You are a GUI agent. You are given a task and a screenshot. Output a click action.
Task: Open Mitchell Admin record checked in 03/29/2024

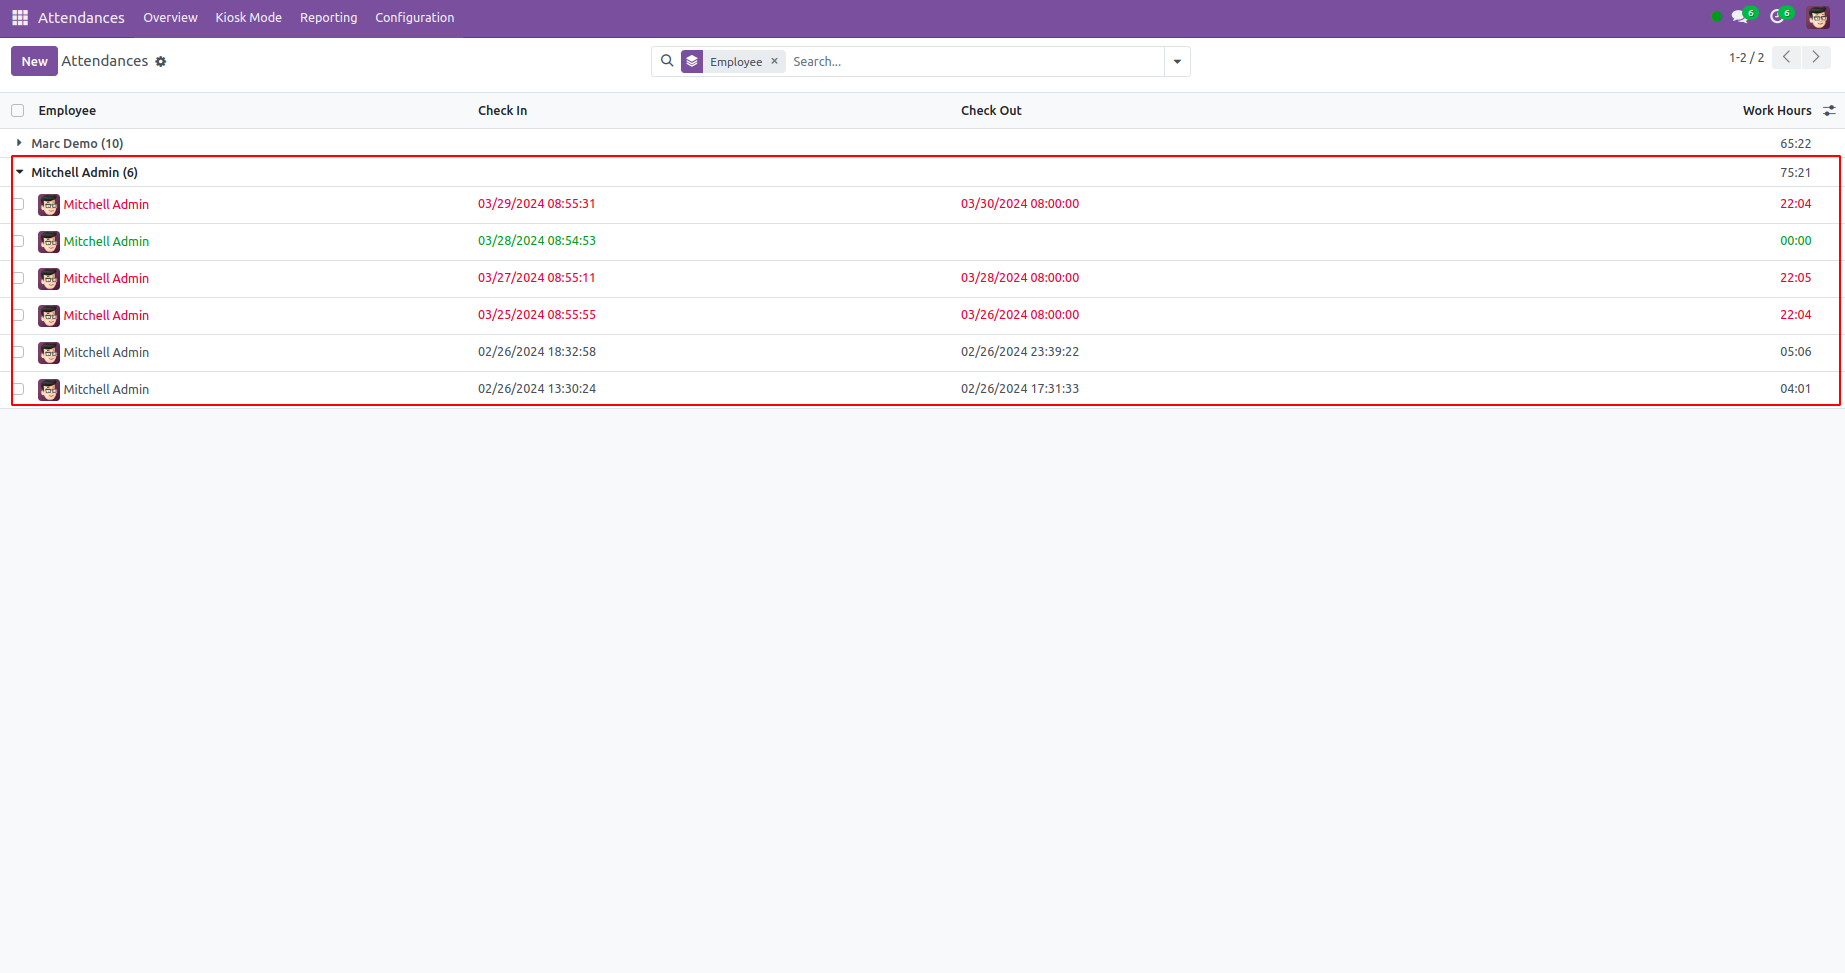[106, 205]
